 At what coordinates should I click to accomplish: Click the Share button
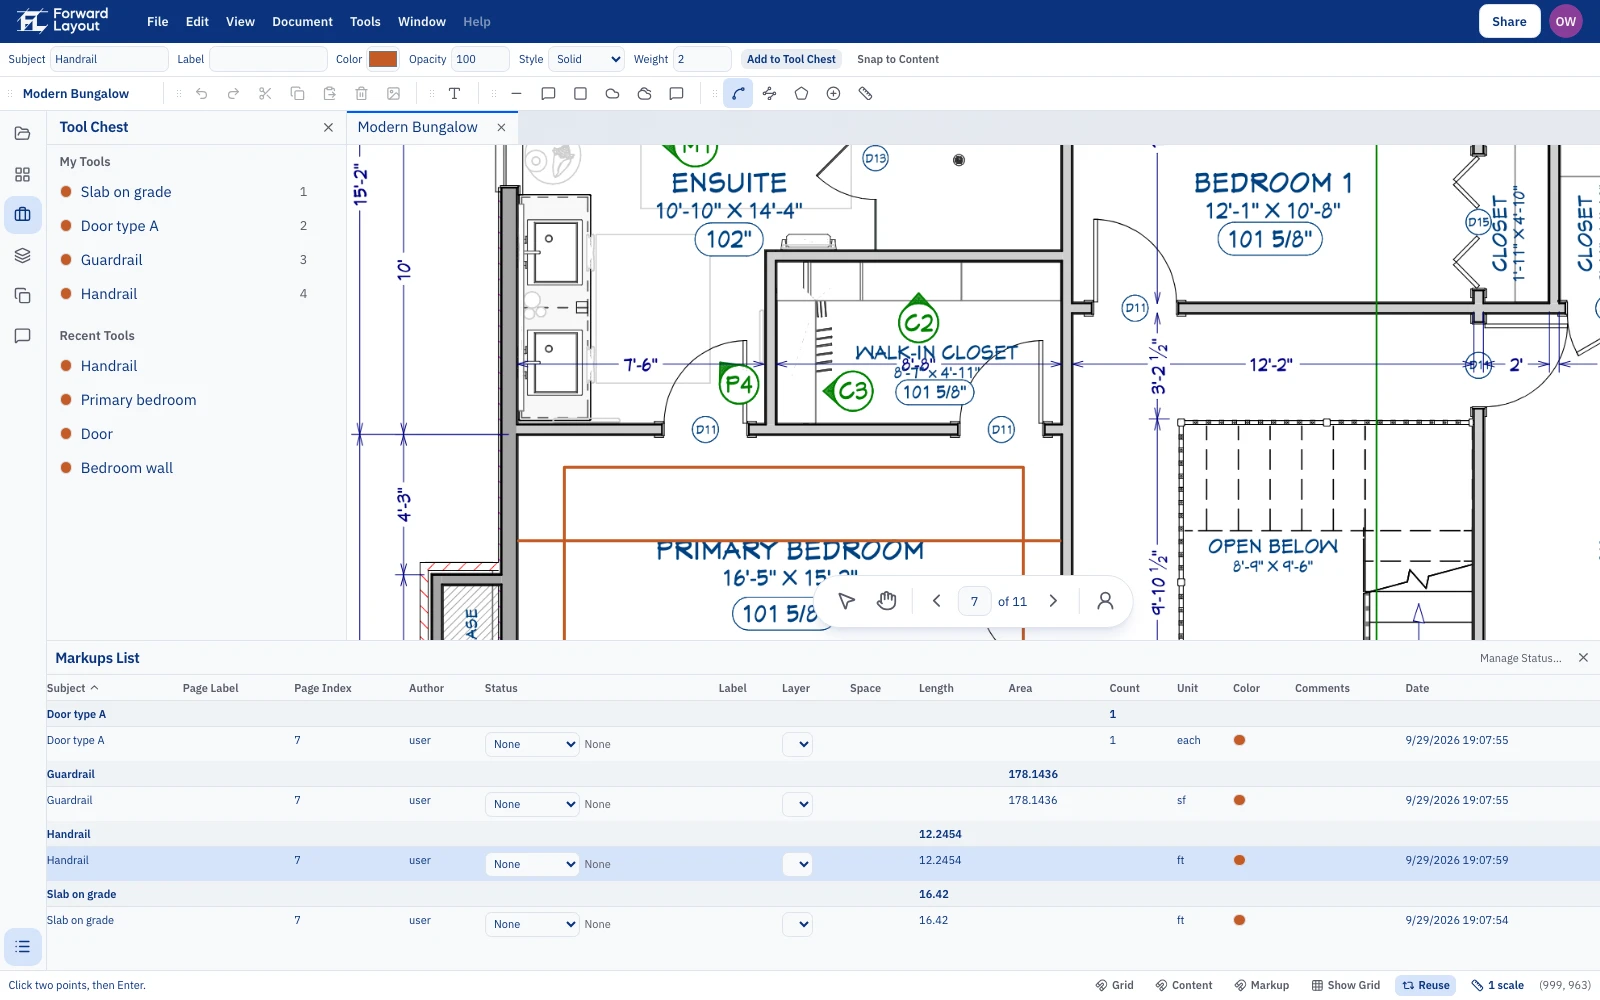[1509, 21]
